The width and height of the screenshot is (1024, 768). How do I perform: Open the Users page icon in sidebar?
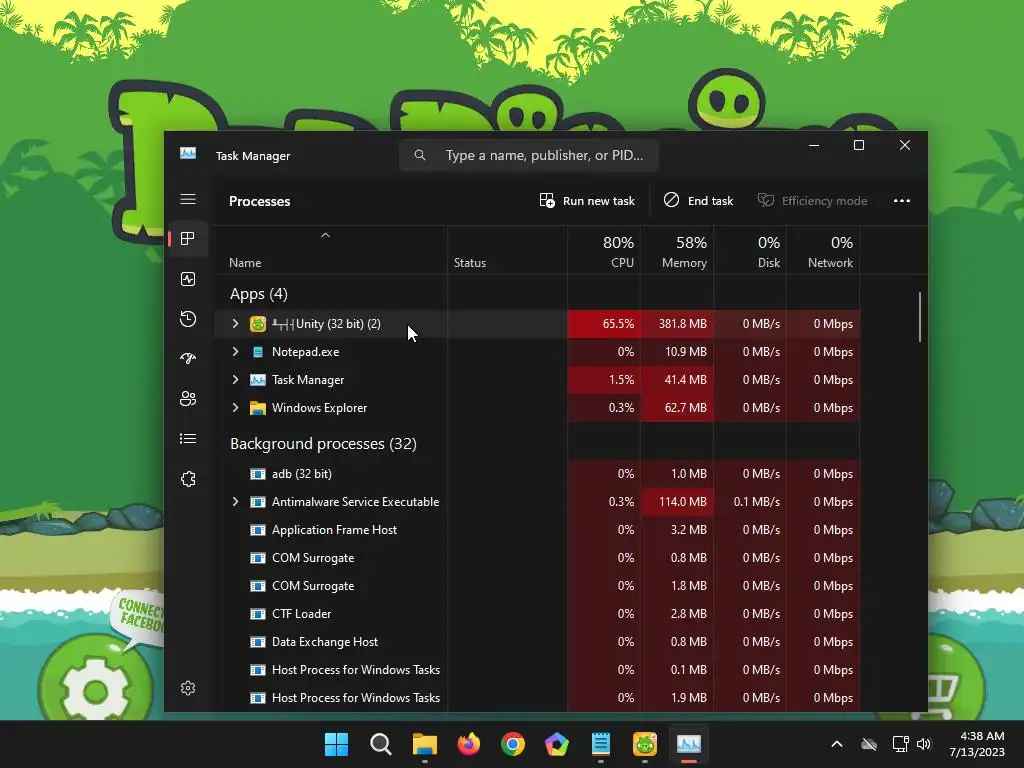point(188,398)
